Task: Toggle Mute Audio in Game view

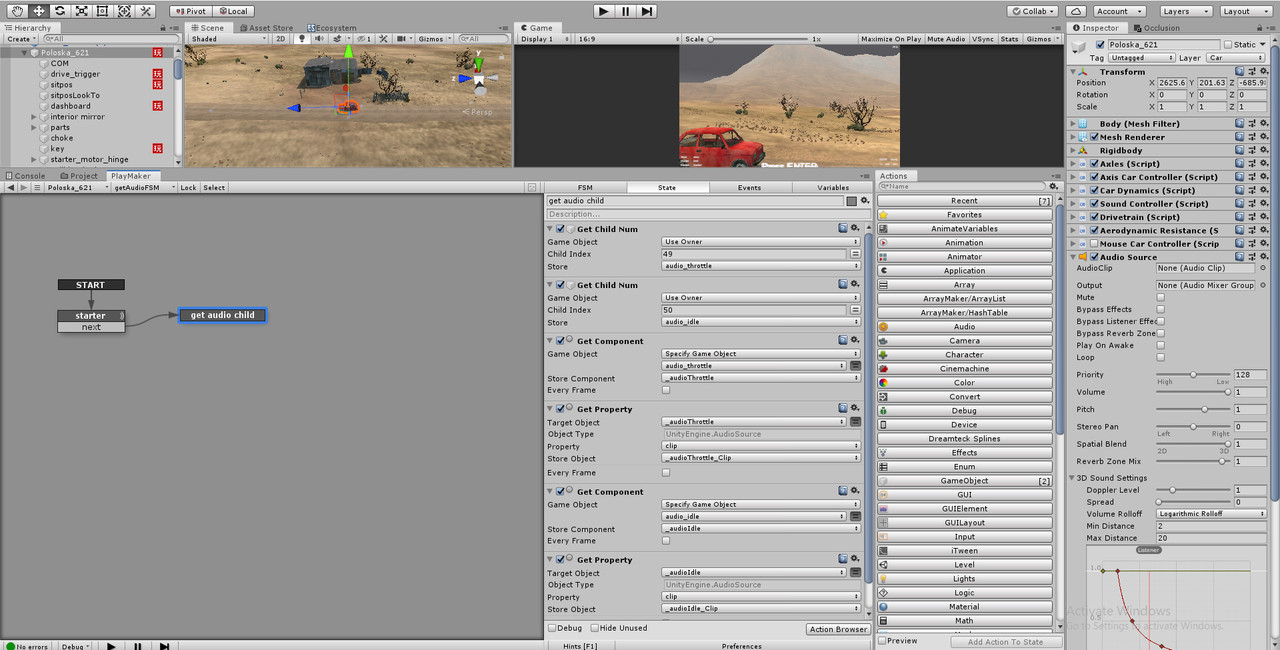Action: point(946,39)
